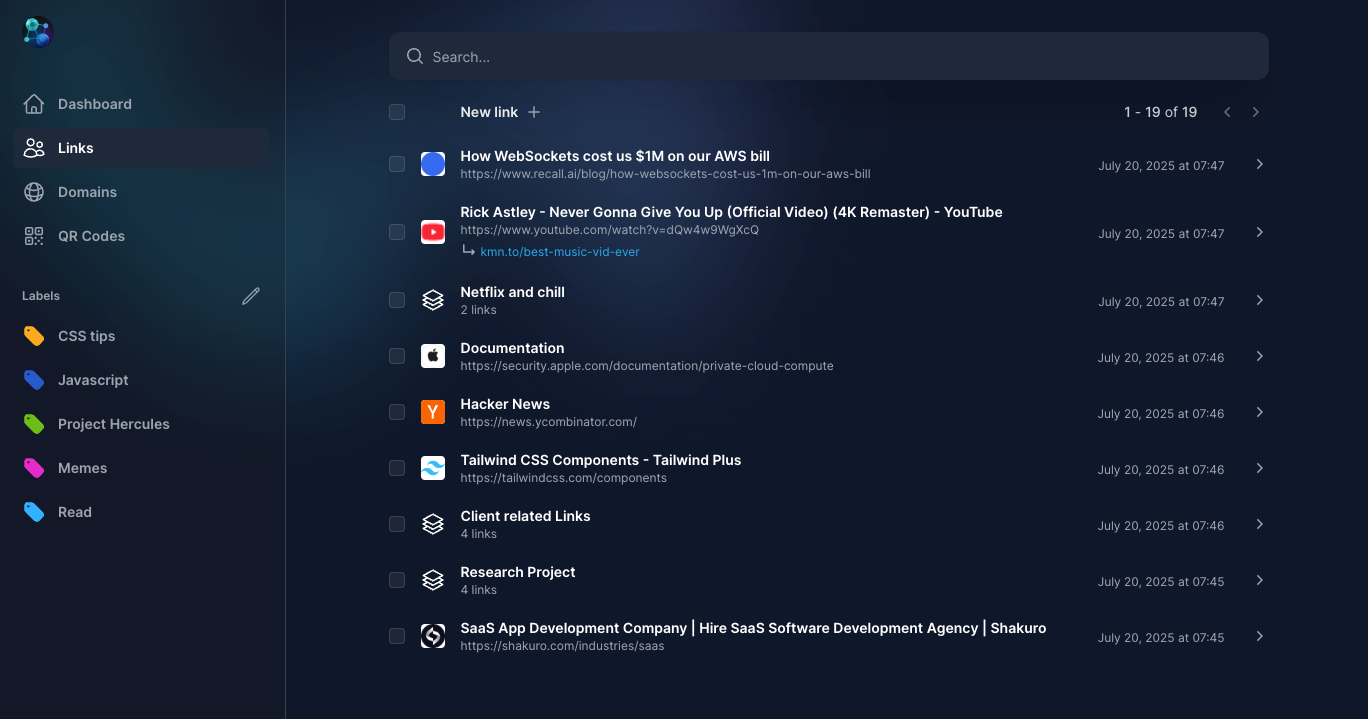Check the select-all checkbox in the header row
This screenshot has width=1368, height=719.
396,112
